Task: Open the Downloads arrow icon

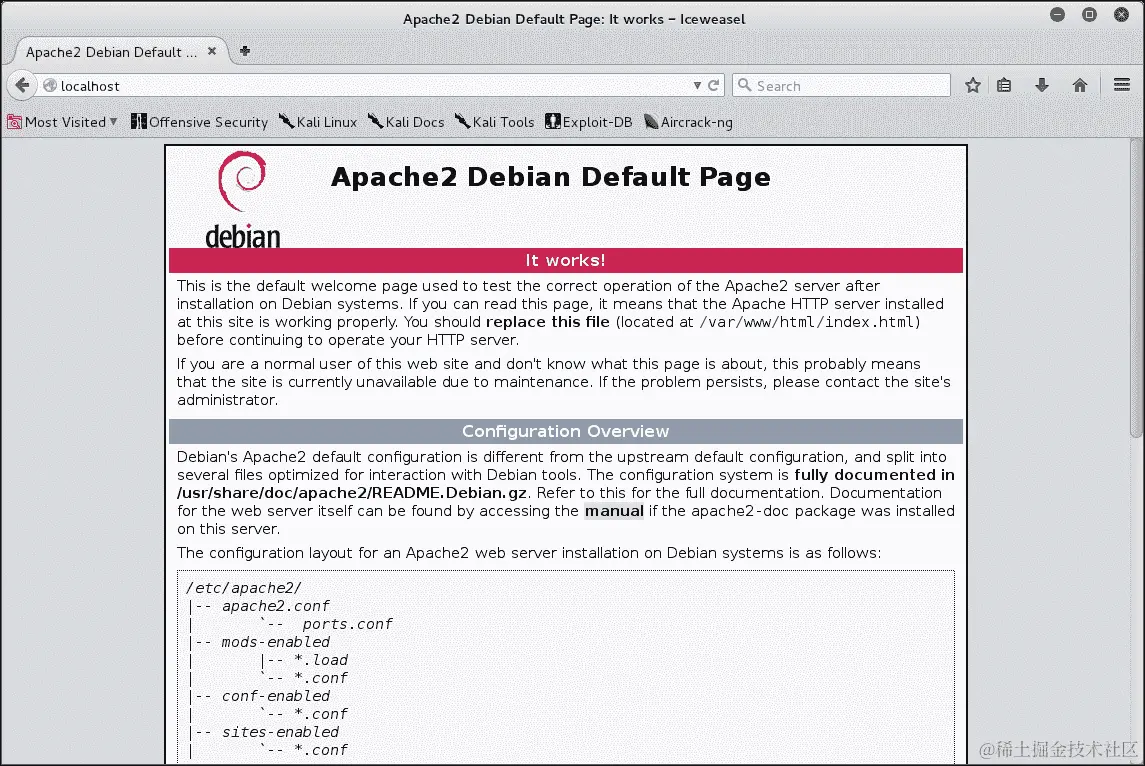Action: [1042, 85]
